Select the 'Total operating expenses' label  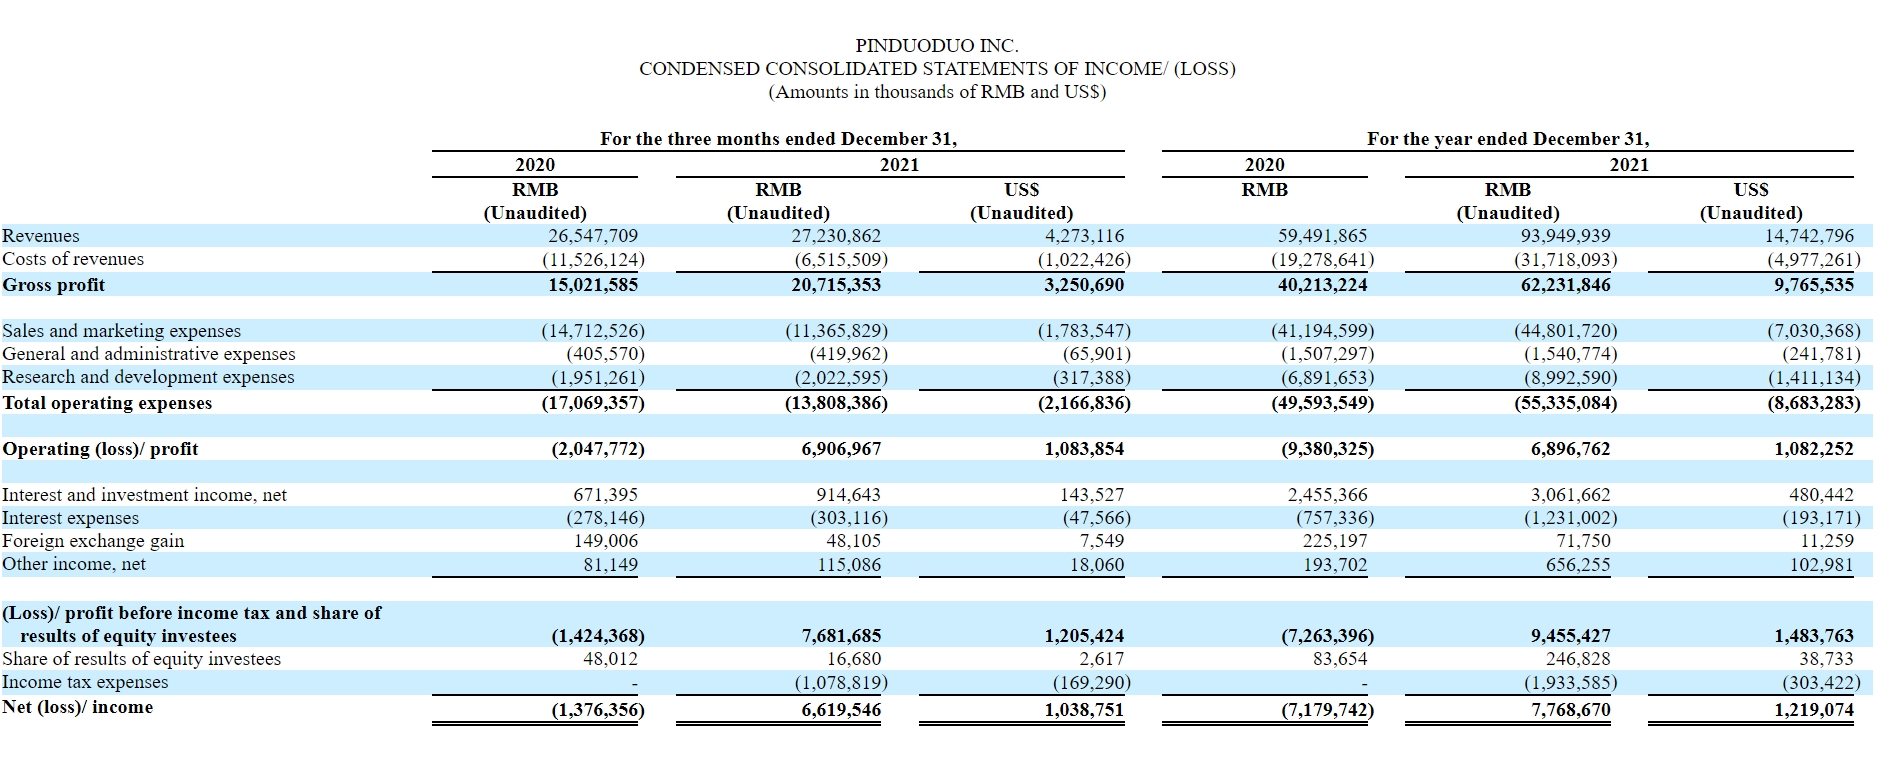(107, 403)
